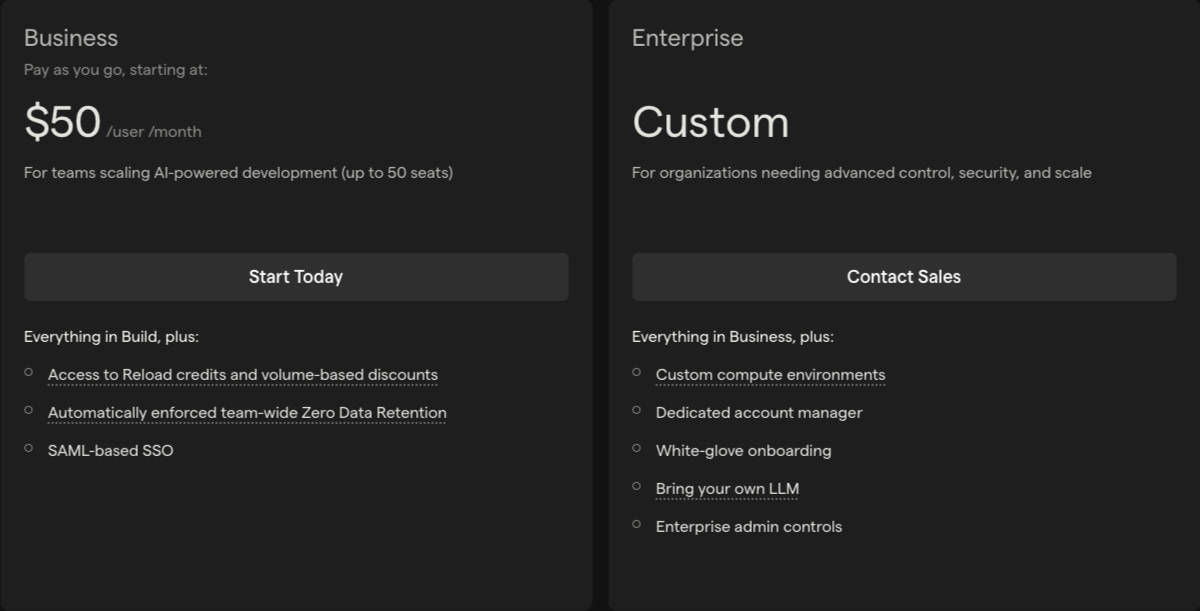Select the SAML-based SSO feature text
This screenshot has width=1200, height=611.
110,451
